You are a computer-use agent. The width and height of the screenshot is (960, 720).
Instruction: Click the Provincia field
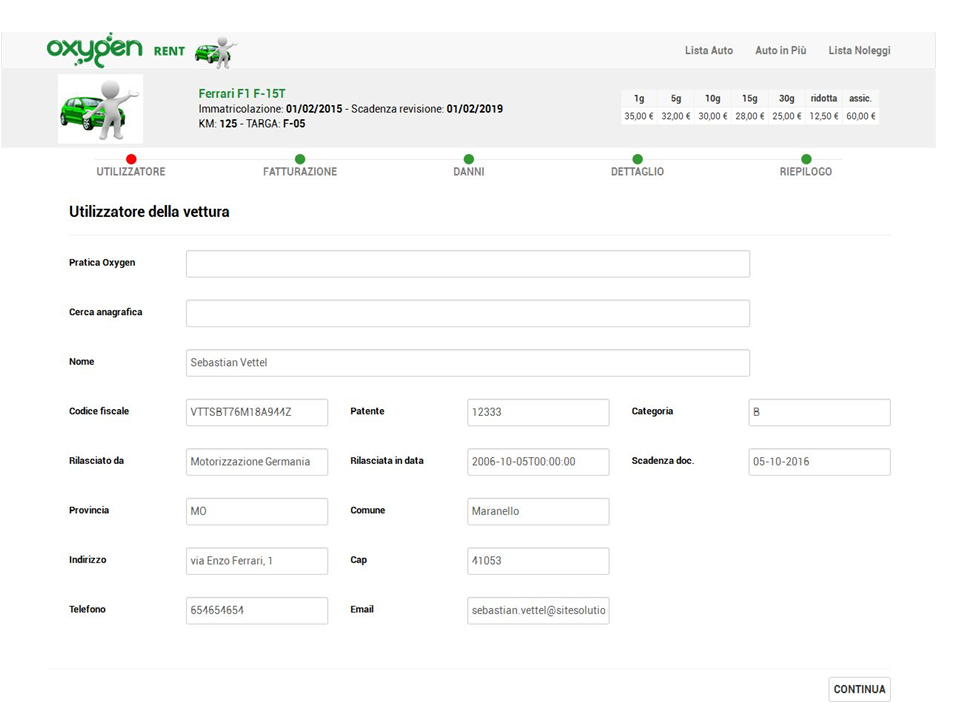point(257,512)
